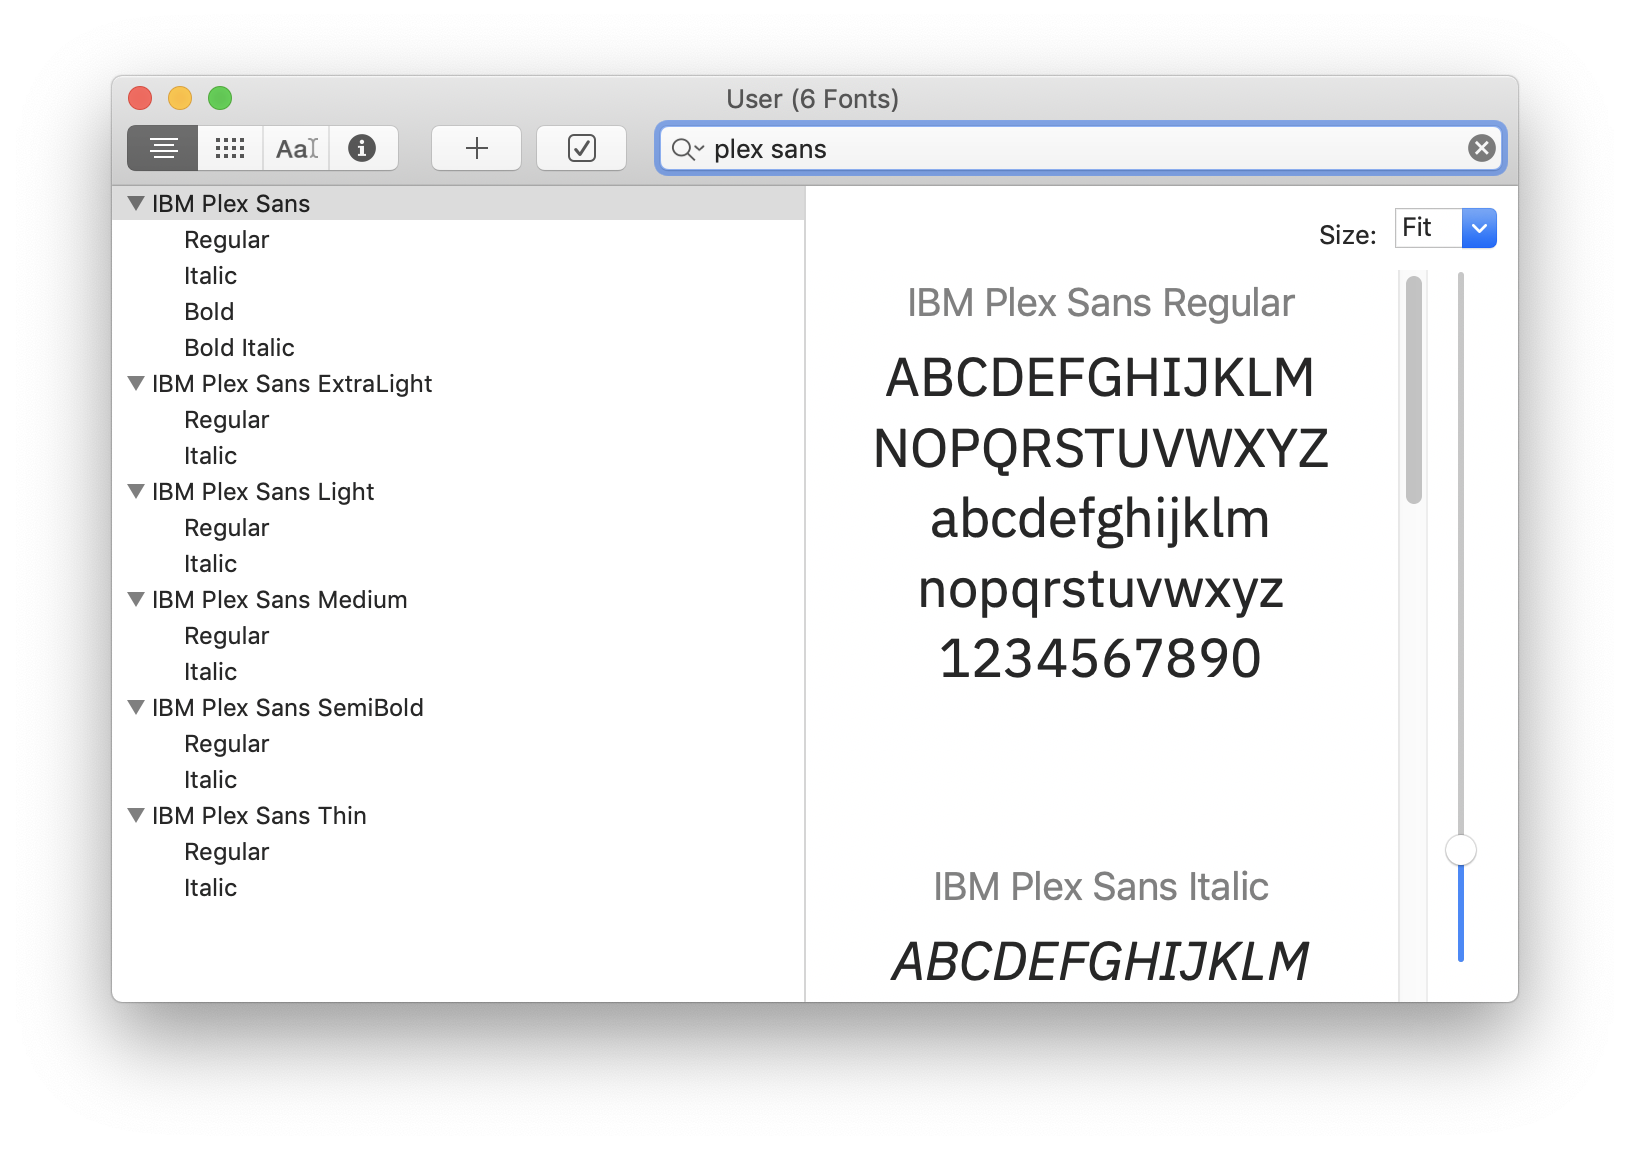Screen dimensions: 1630x1150
Task: Select the IBM Plex Sans ExtraLight family name
Action: coord(291,383)
